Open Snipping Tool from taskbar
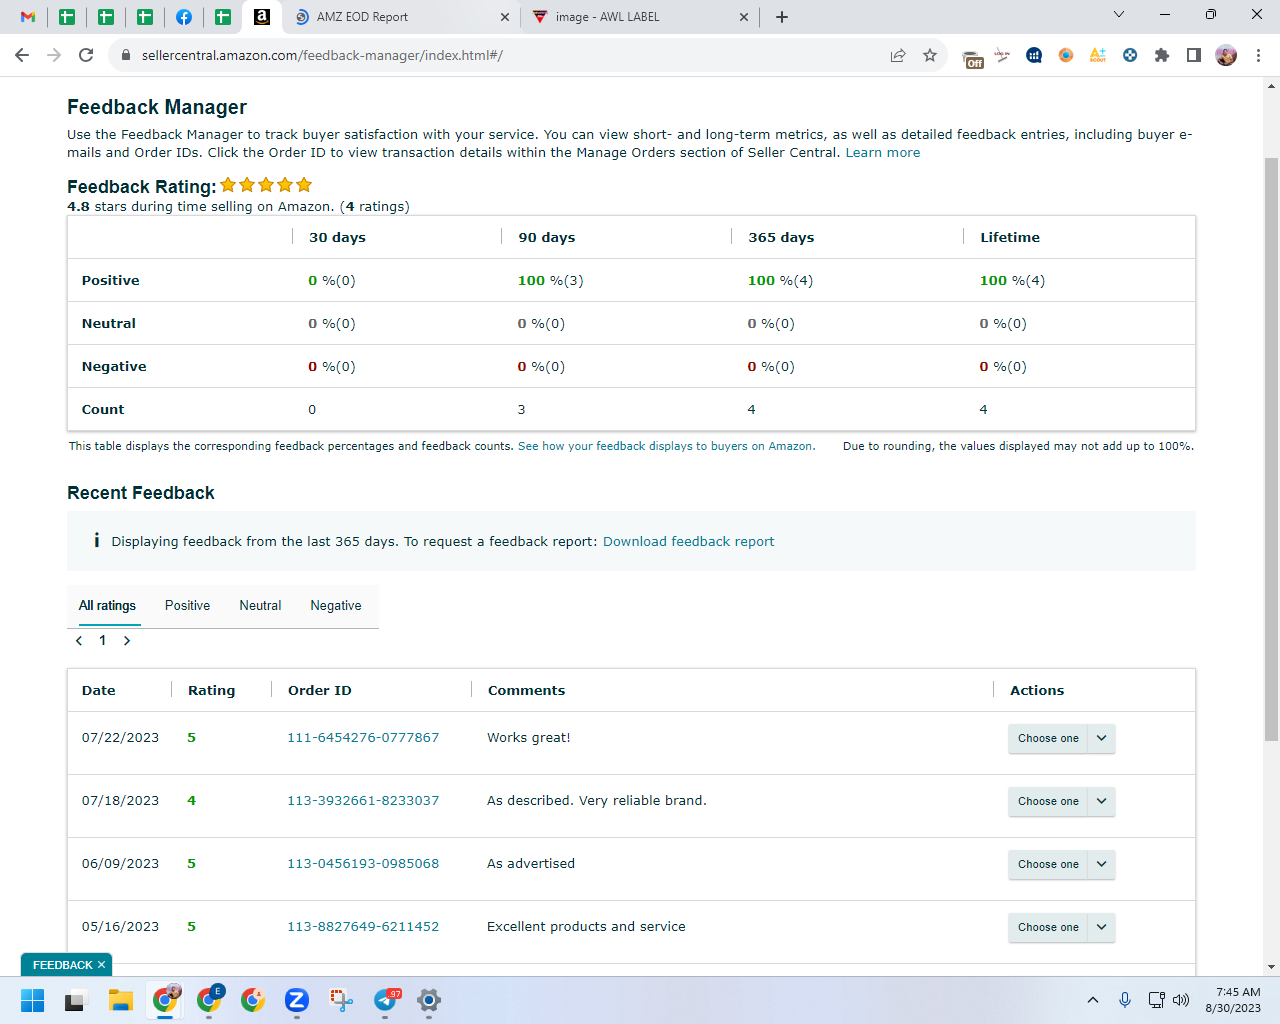The width and height of the screenshot is (1280, 1024). click(341, 1000)
